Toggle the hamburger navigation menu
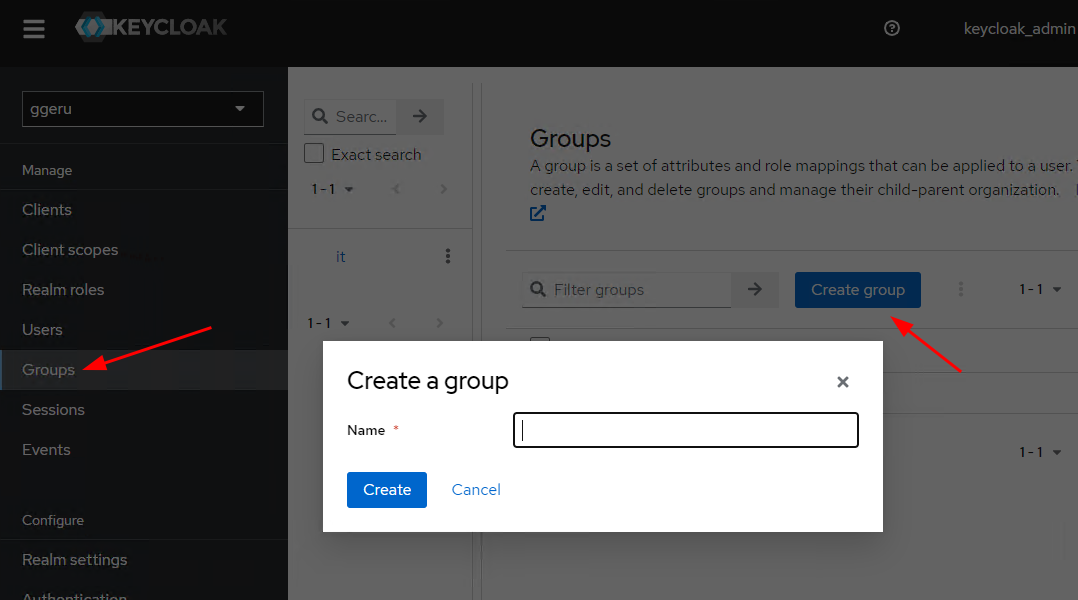 pyautogui.click(x=34, y=29)
